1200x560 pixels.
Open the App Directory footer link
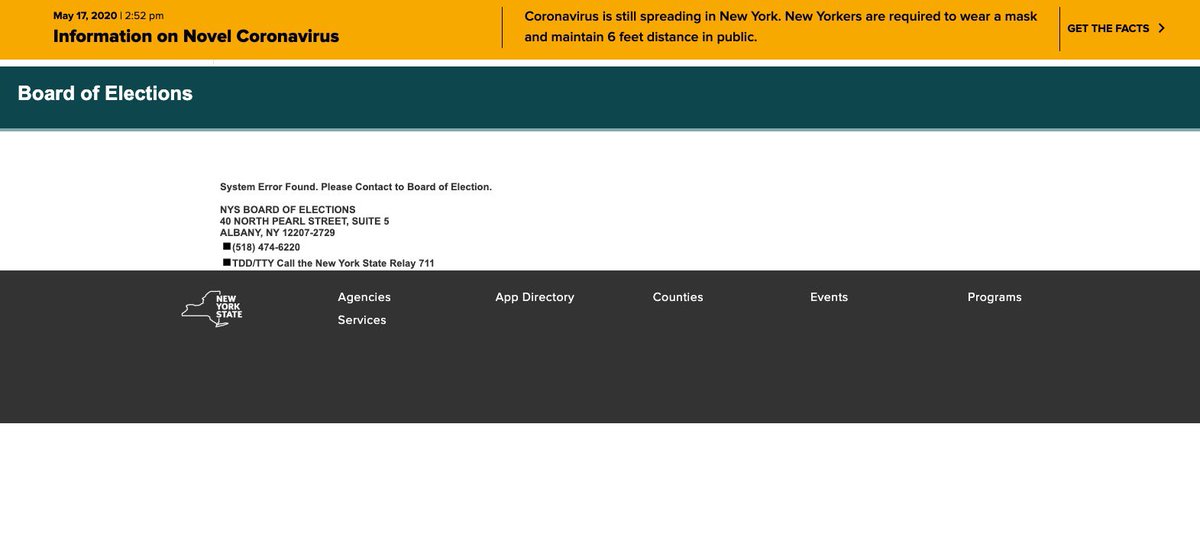point(535,297)
